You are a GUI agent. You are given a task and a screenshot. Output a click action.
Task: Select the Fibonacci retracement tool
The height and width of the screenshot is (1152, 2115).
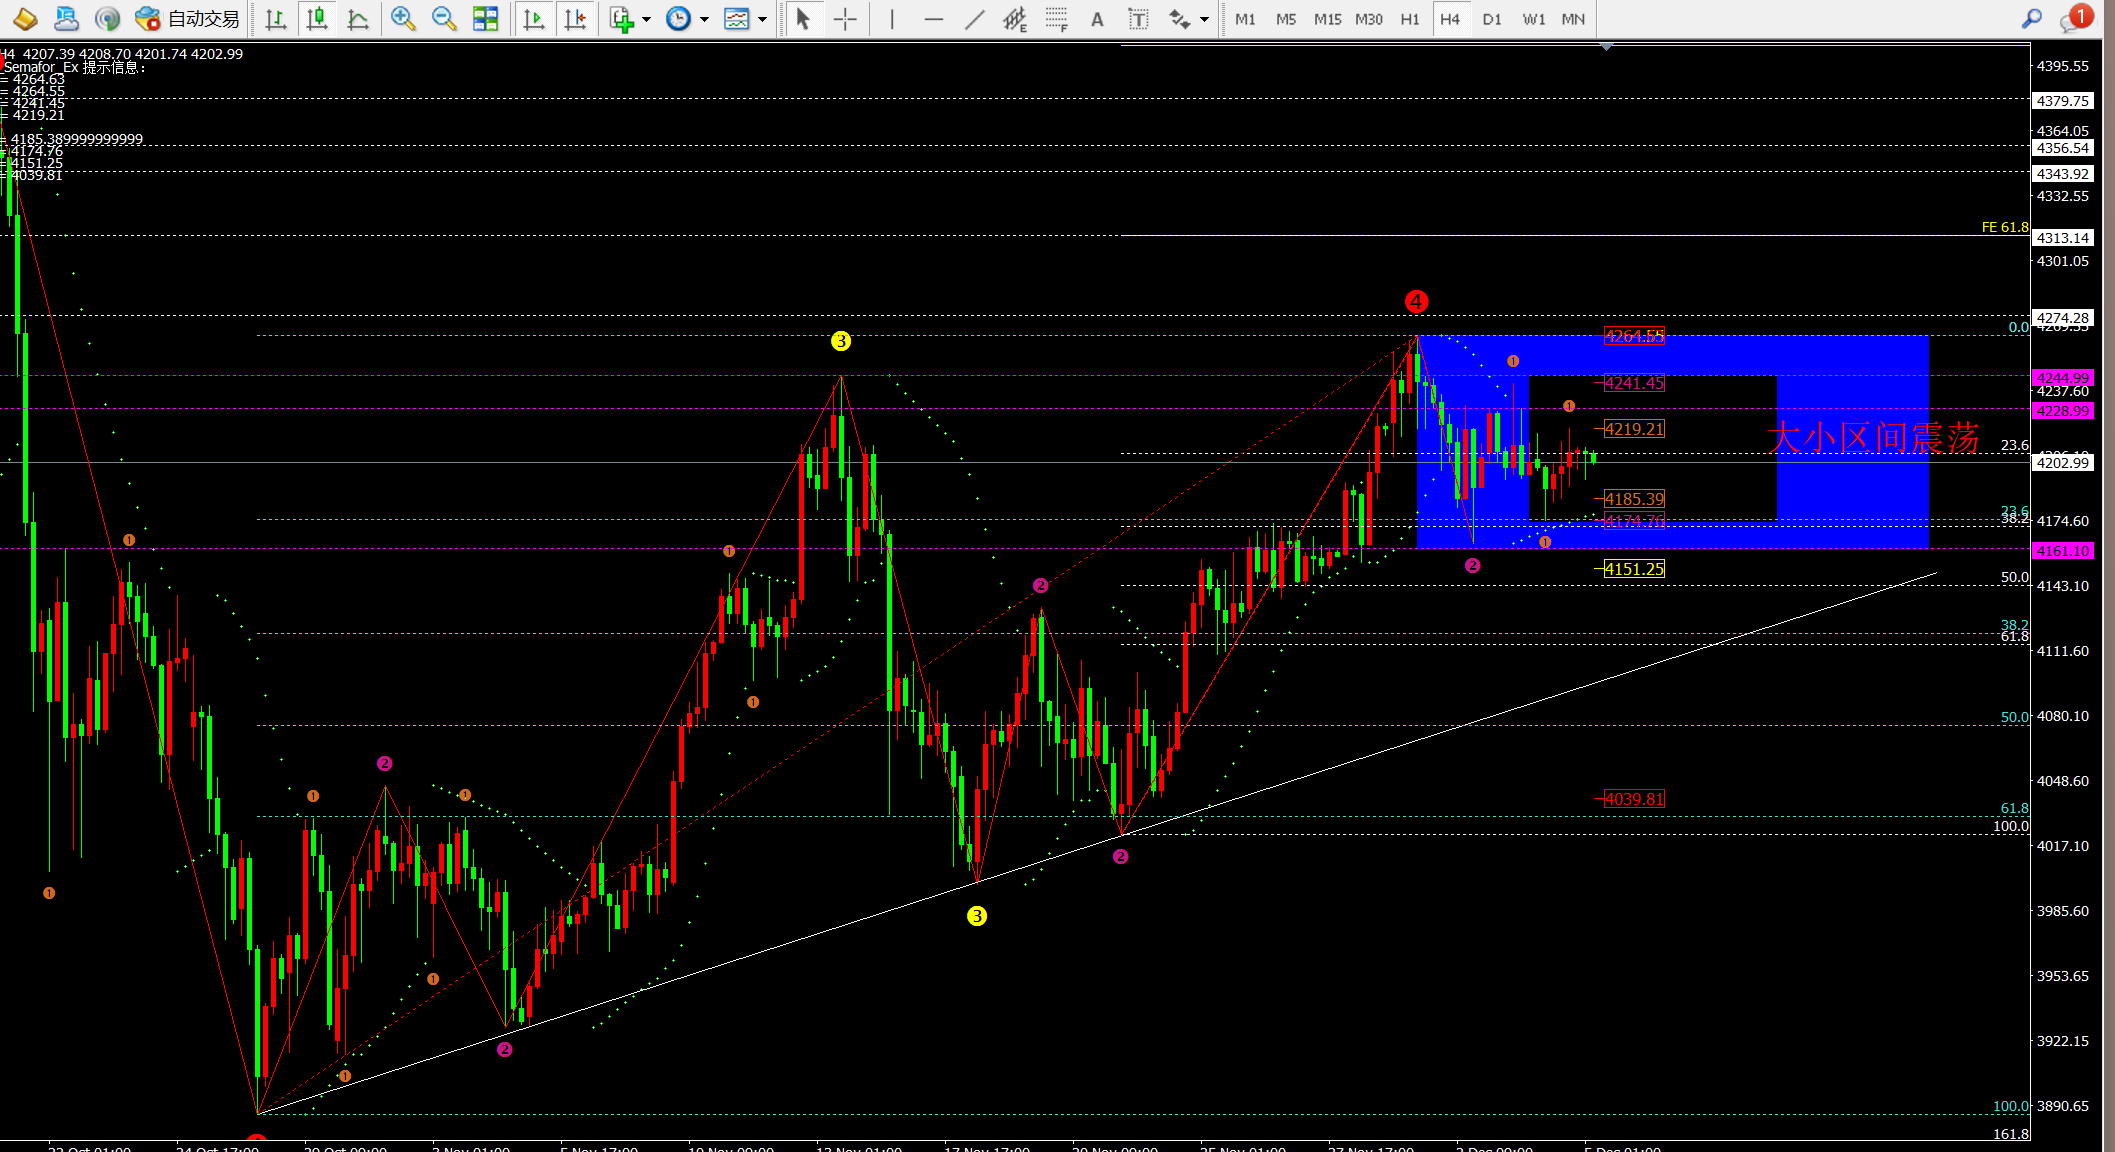[x=1056, y=19]
